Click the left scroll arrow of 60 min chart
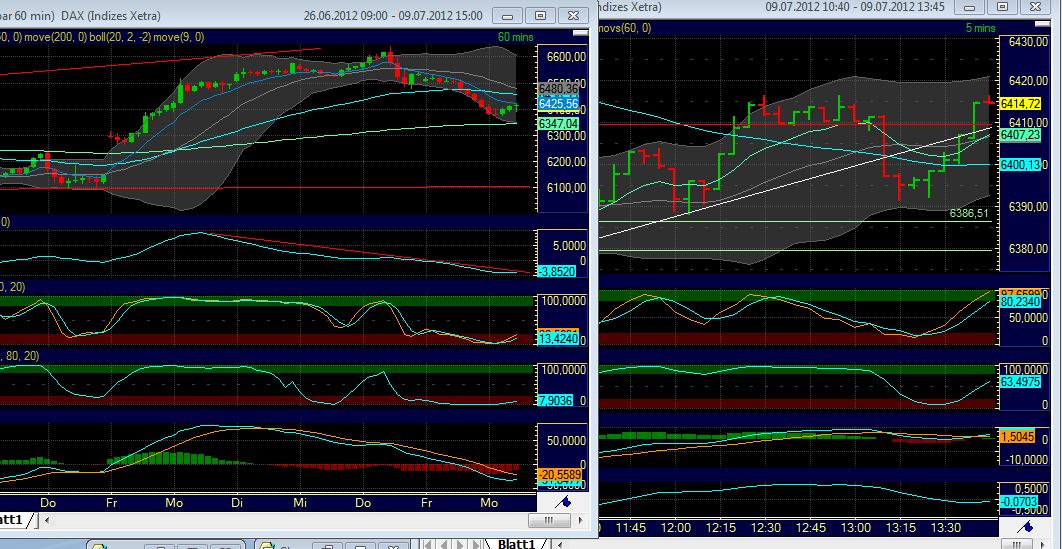The image size is (1062, 549). click(x=46, y=520)
